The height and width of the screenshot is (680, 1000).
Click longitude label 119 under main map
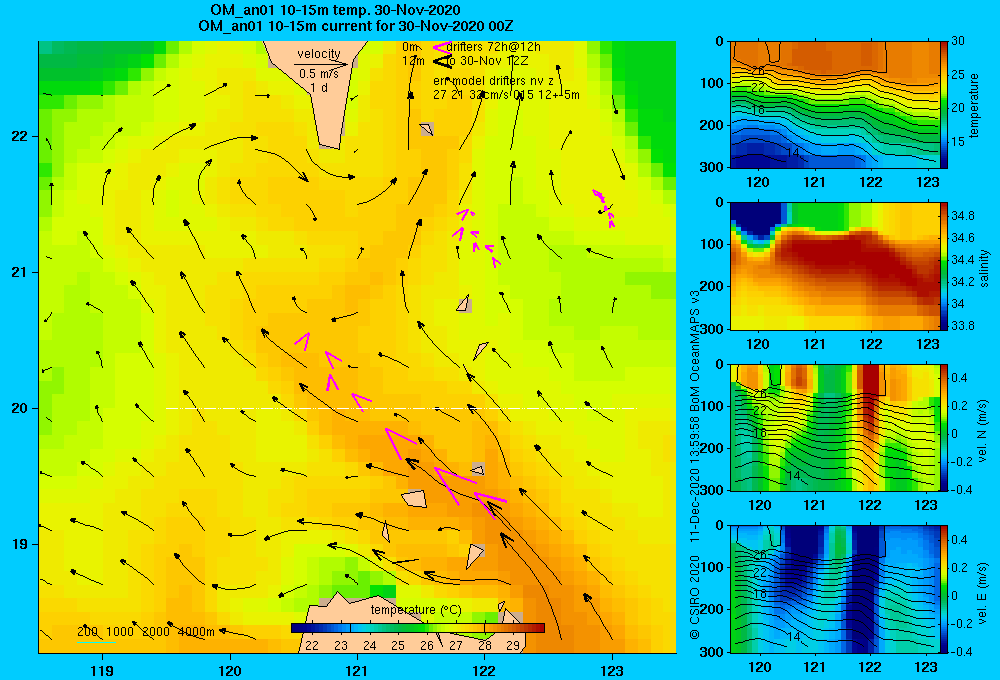coord(102,670)
